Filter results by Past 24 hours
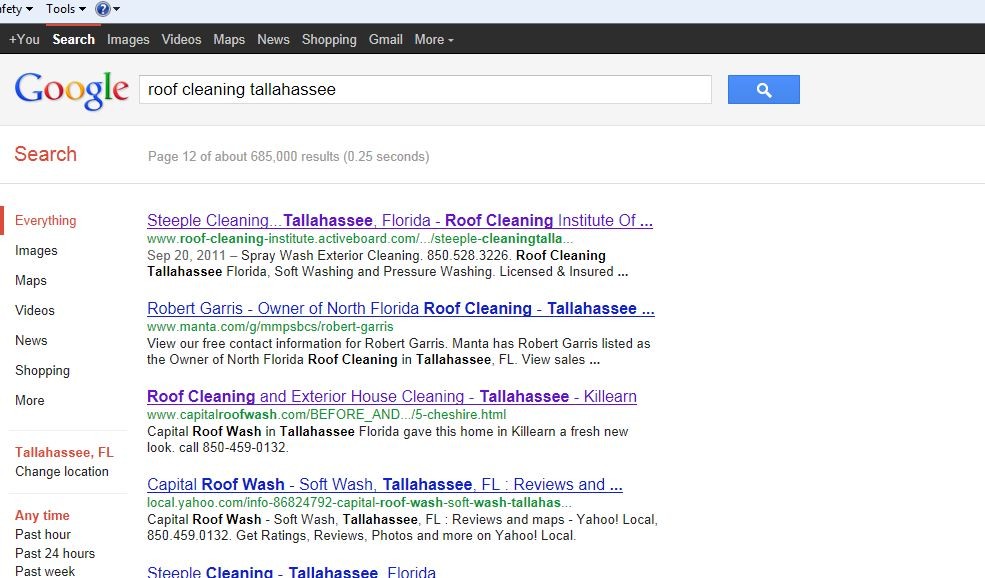This screenshot has width=985, height=578. (x=55, y=554)
